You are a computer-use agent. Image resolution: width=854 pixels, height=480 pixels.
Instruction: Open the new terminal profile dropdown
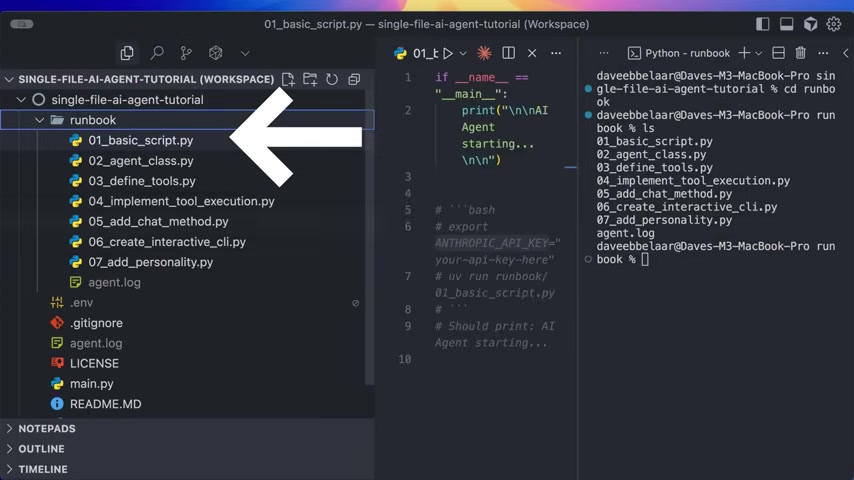758,53
